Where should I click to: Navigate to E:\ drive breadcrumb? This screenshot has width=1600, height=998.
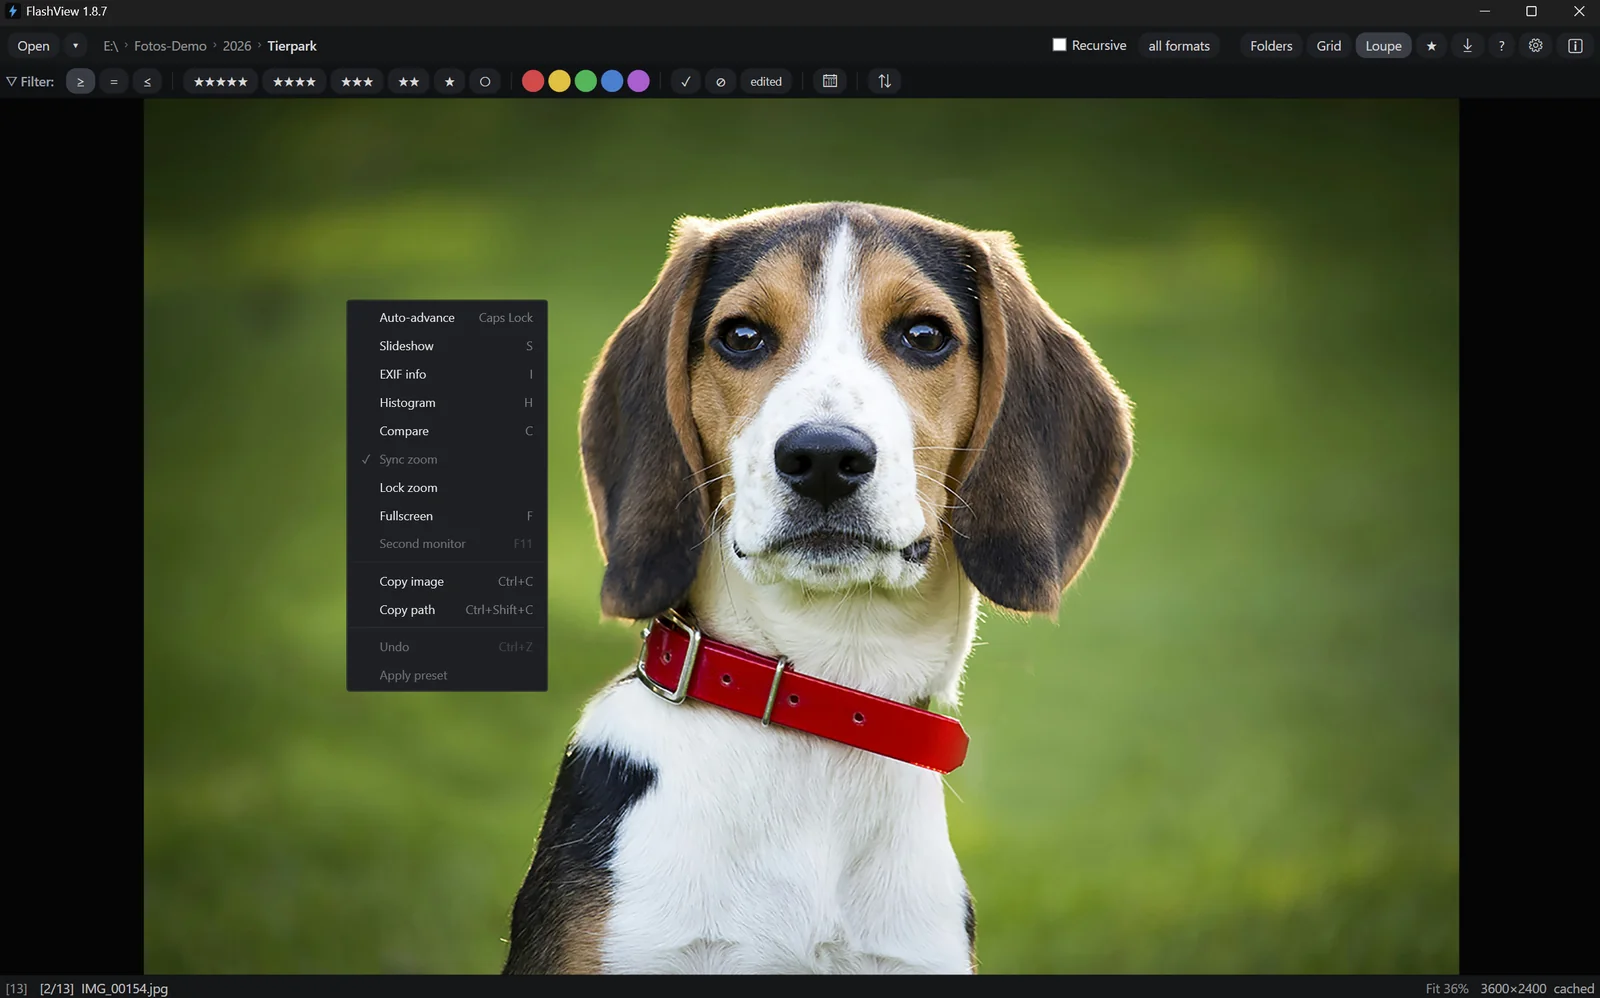tap(111, 46)
